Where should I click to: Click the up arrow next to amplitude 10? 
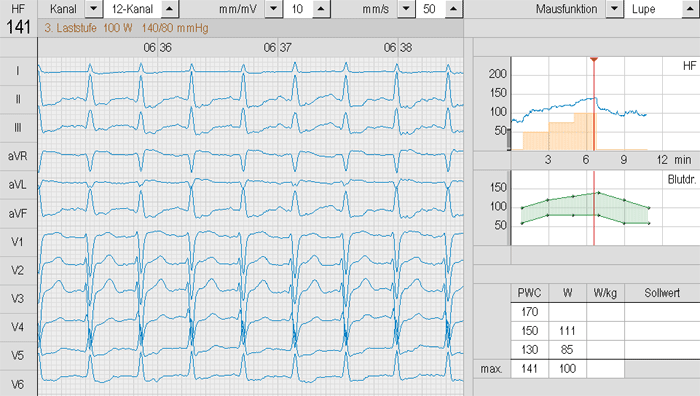point(321,8)
